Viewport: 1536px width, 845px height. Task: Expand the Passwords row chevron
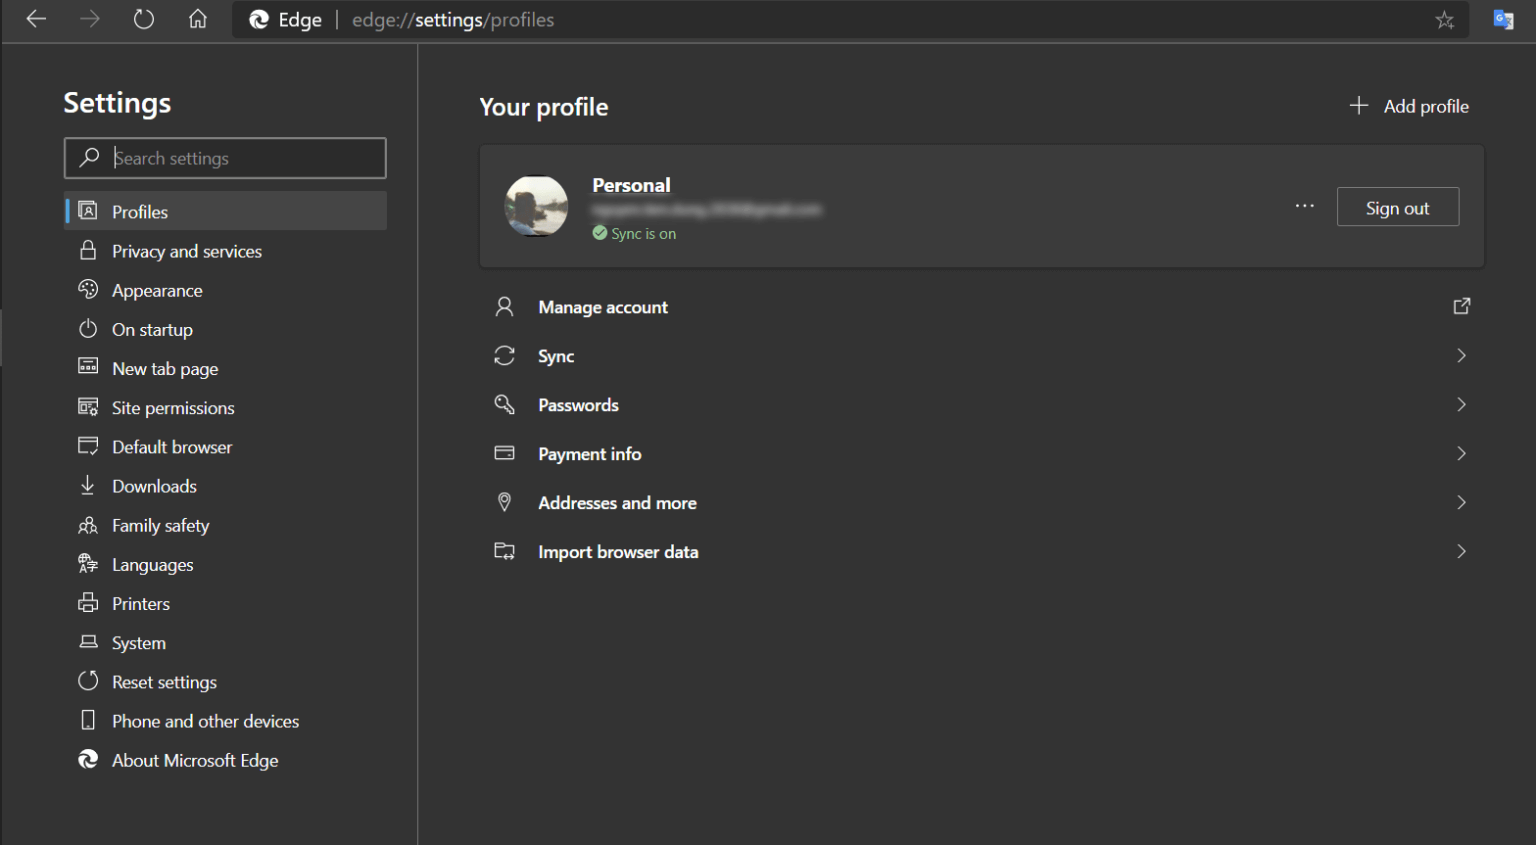(x=1461, y=405)
